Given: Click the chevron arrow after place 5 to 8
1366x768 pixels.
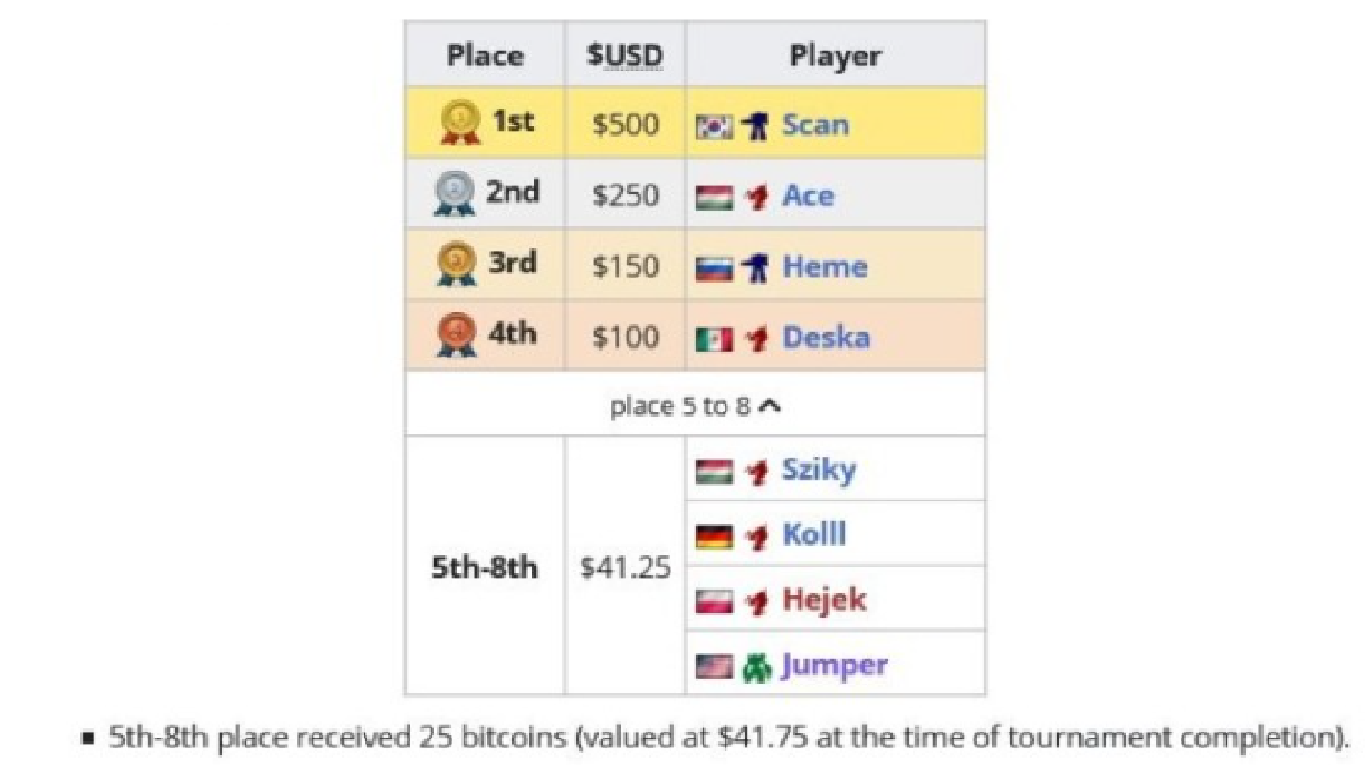Looking at the screenshot, I should click(x=769, y=406).
